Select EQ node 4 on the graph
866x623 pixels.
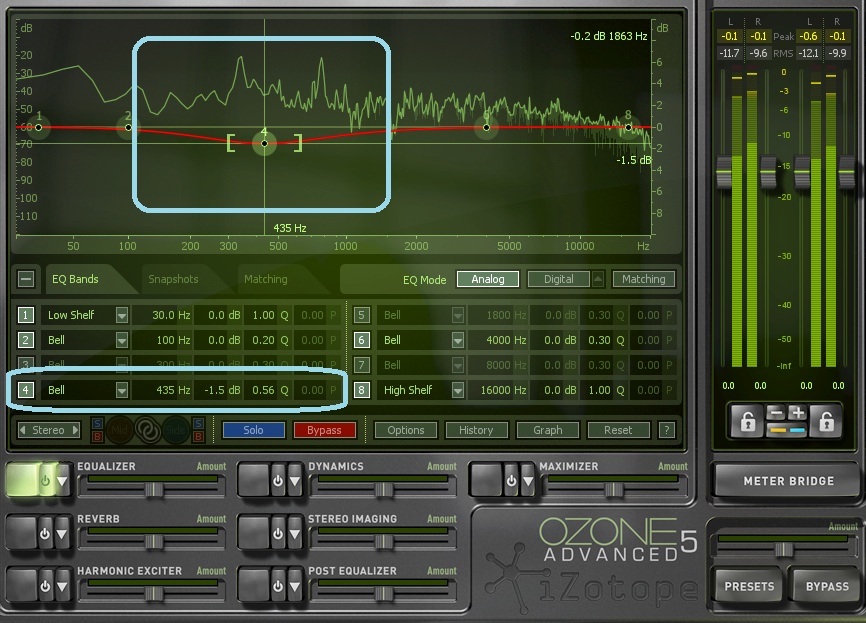point(265,144)
